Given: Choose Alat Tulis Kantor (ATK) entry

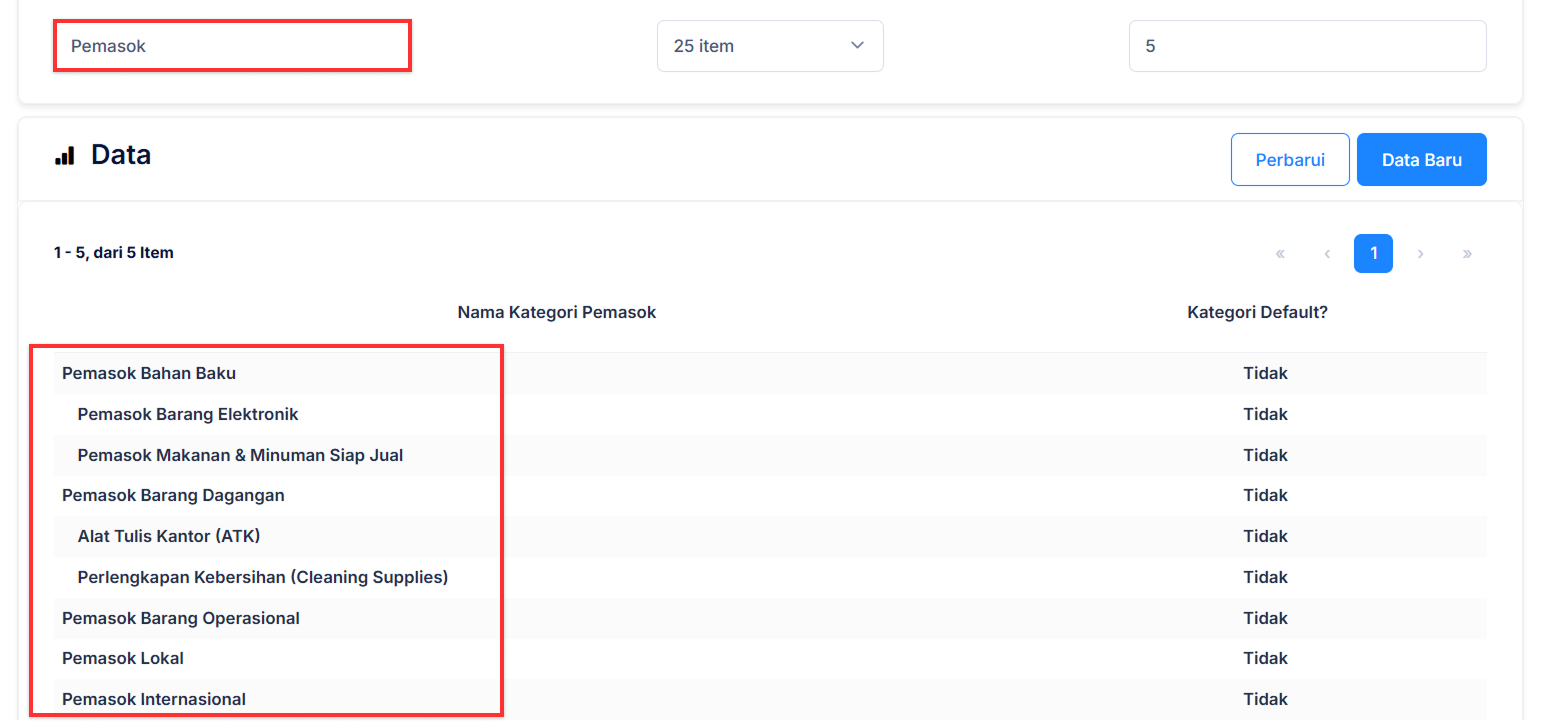Looking at the screenshot, I should 169,536.
